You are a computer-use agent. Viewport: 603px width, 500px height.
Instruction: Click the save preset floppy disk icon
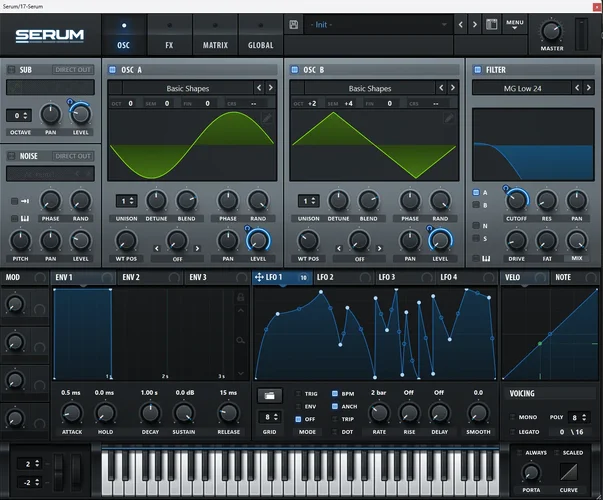293,24
